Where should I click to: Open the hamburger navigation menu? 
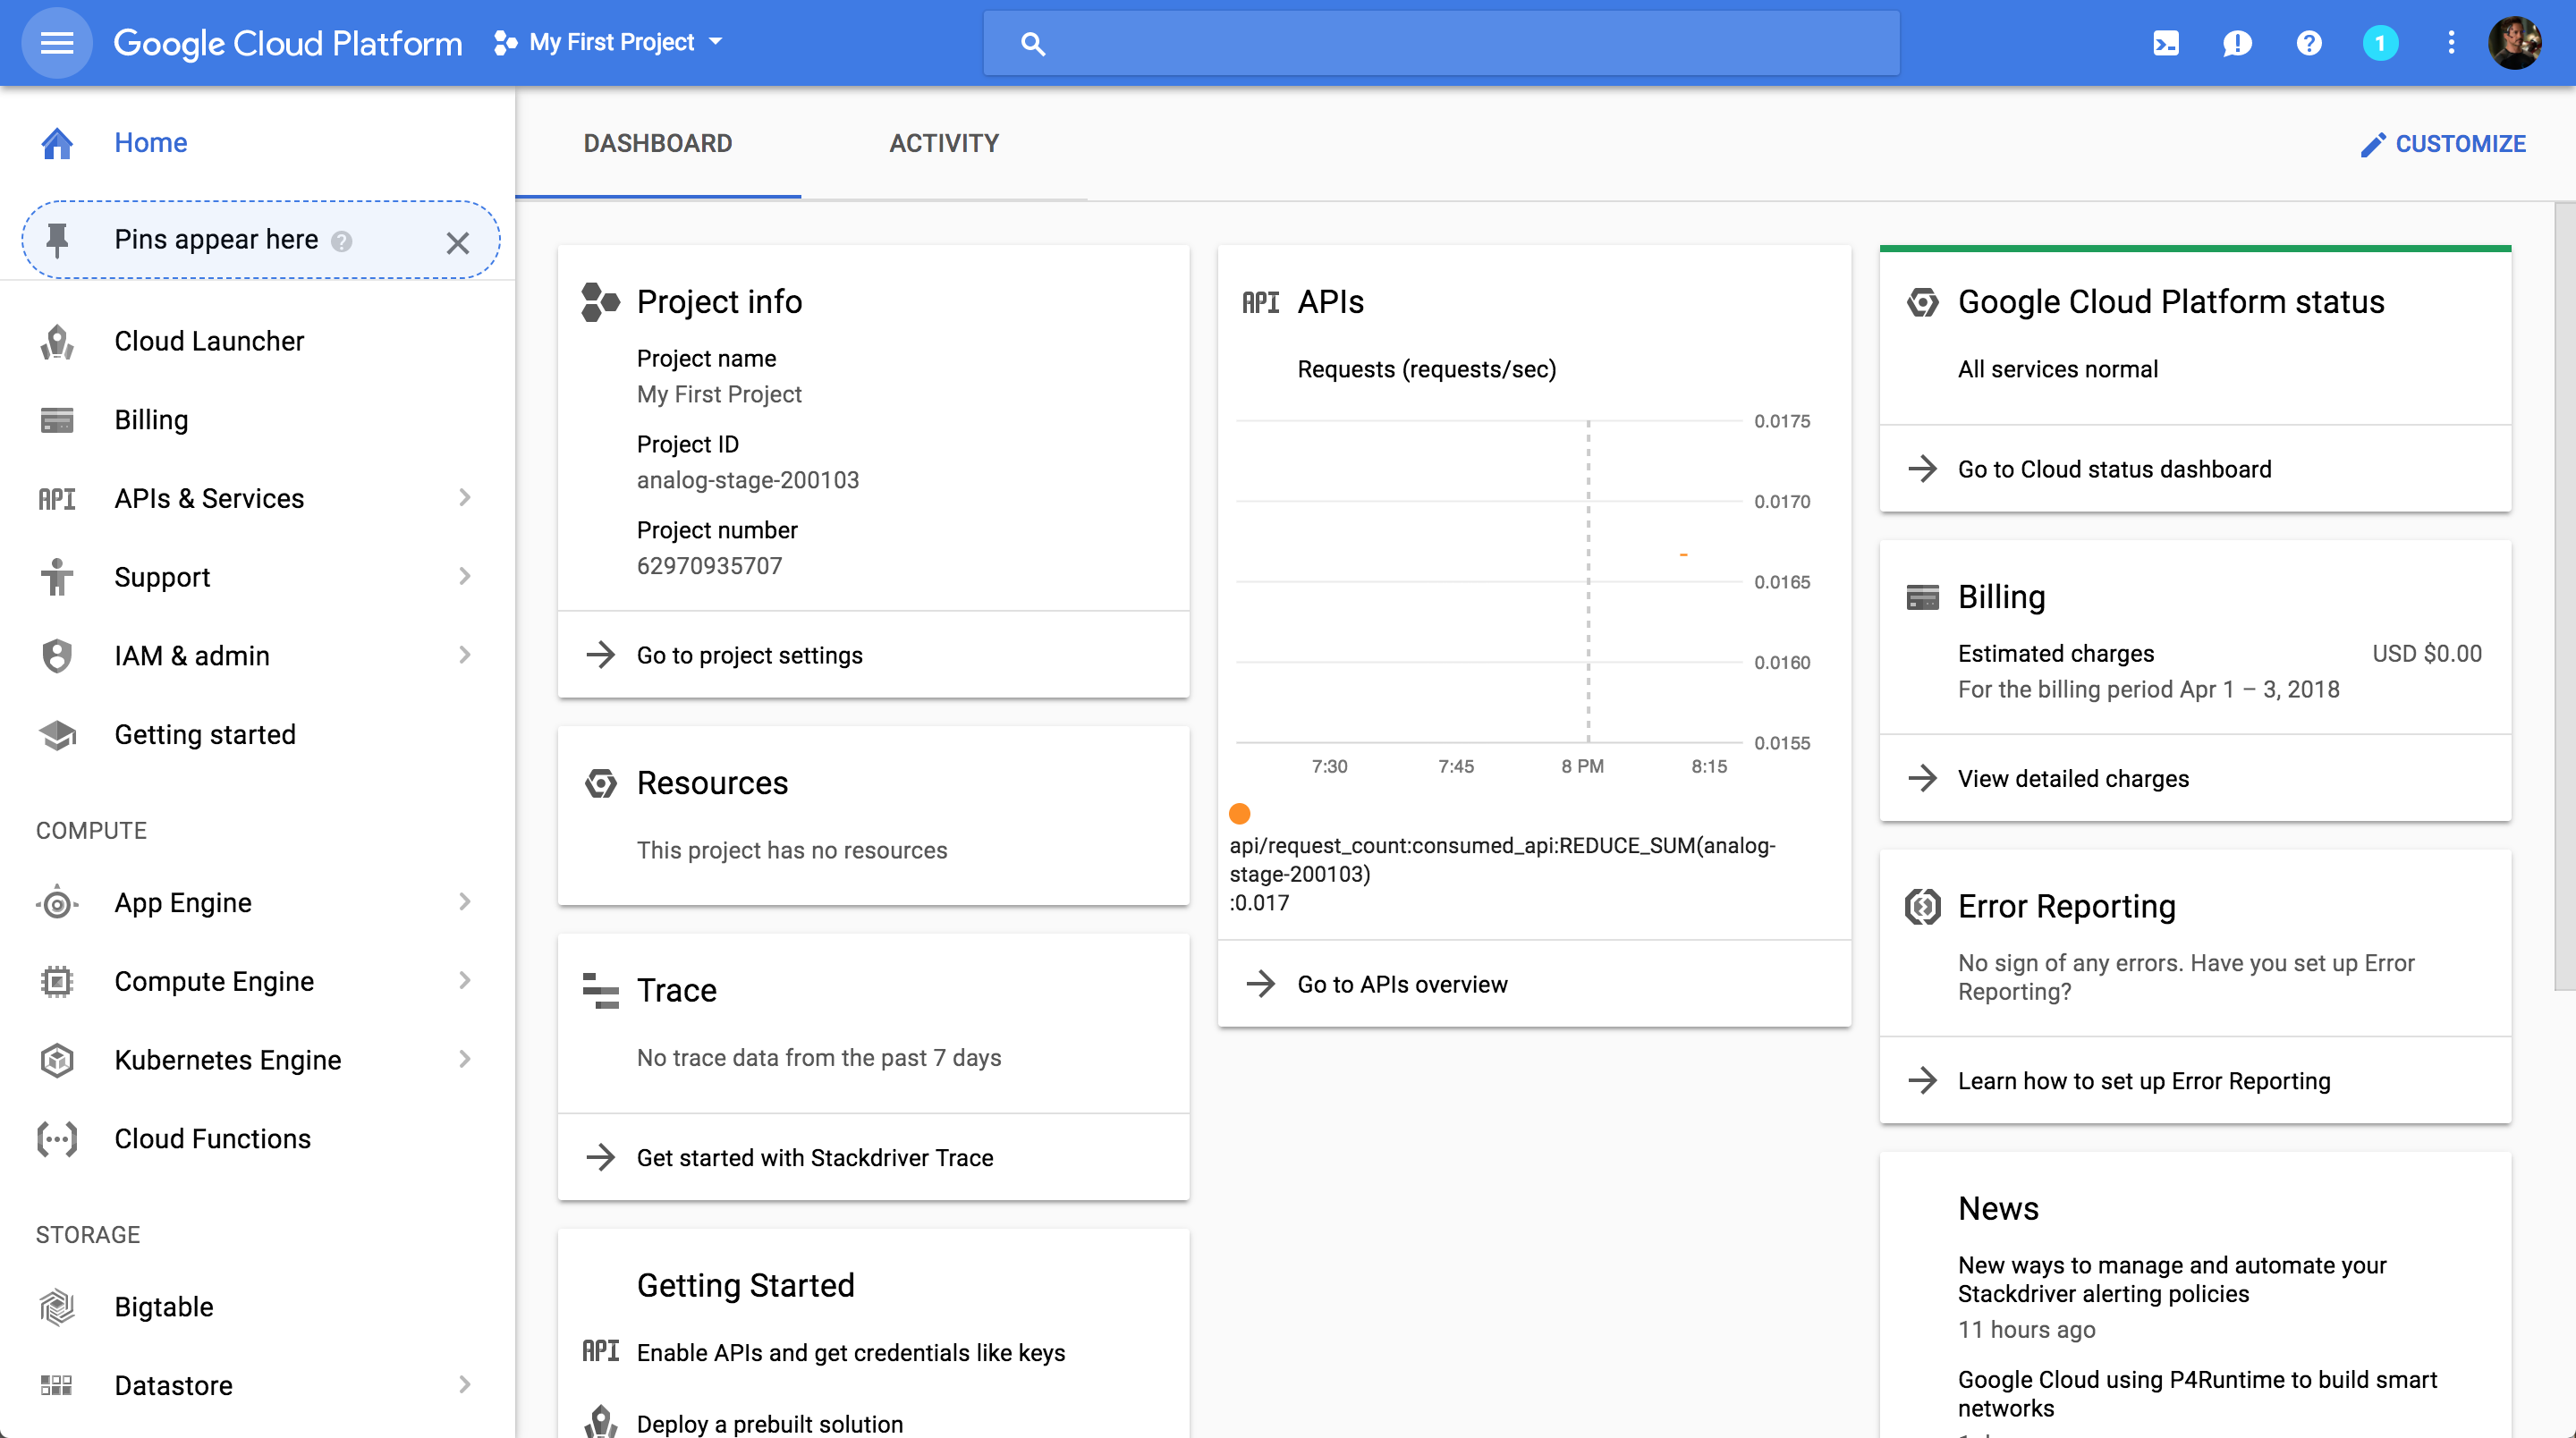[x=57, y=43]
